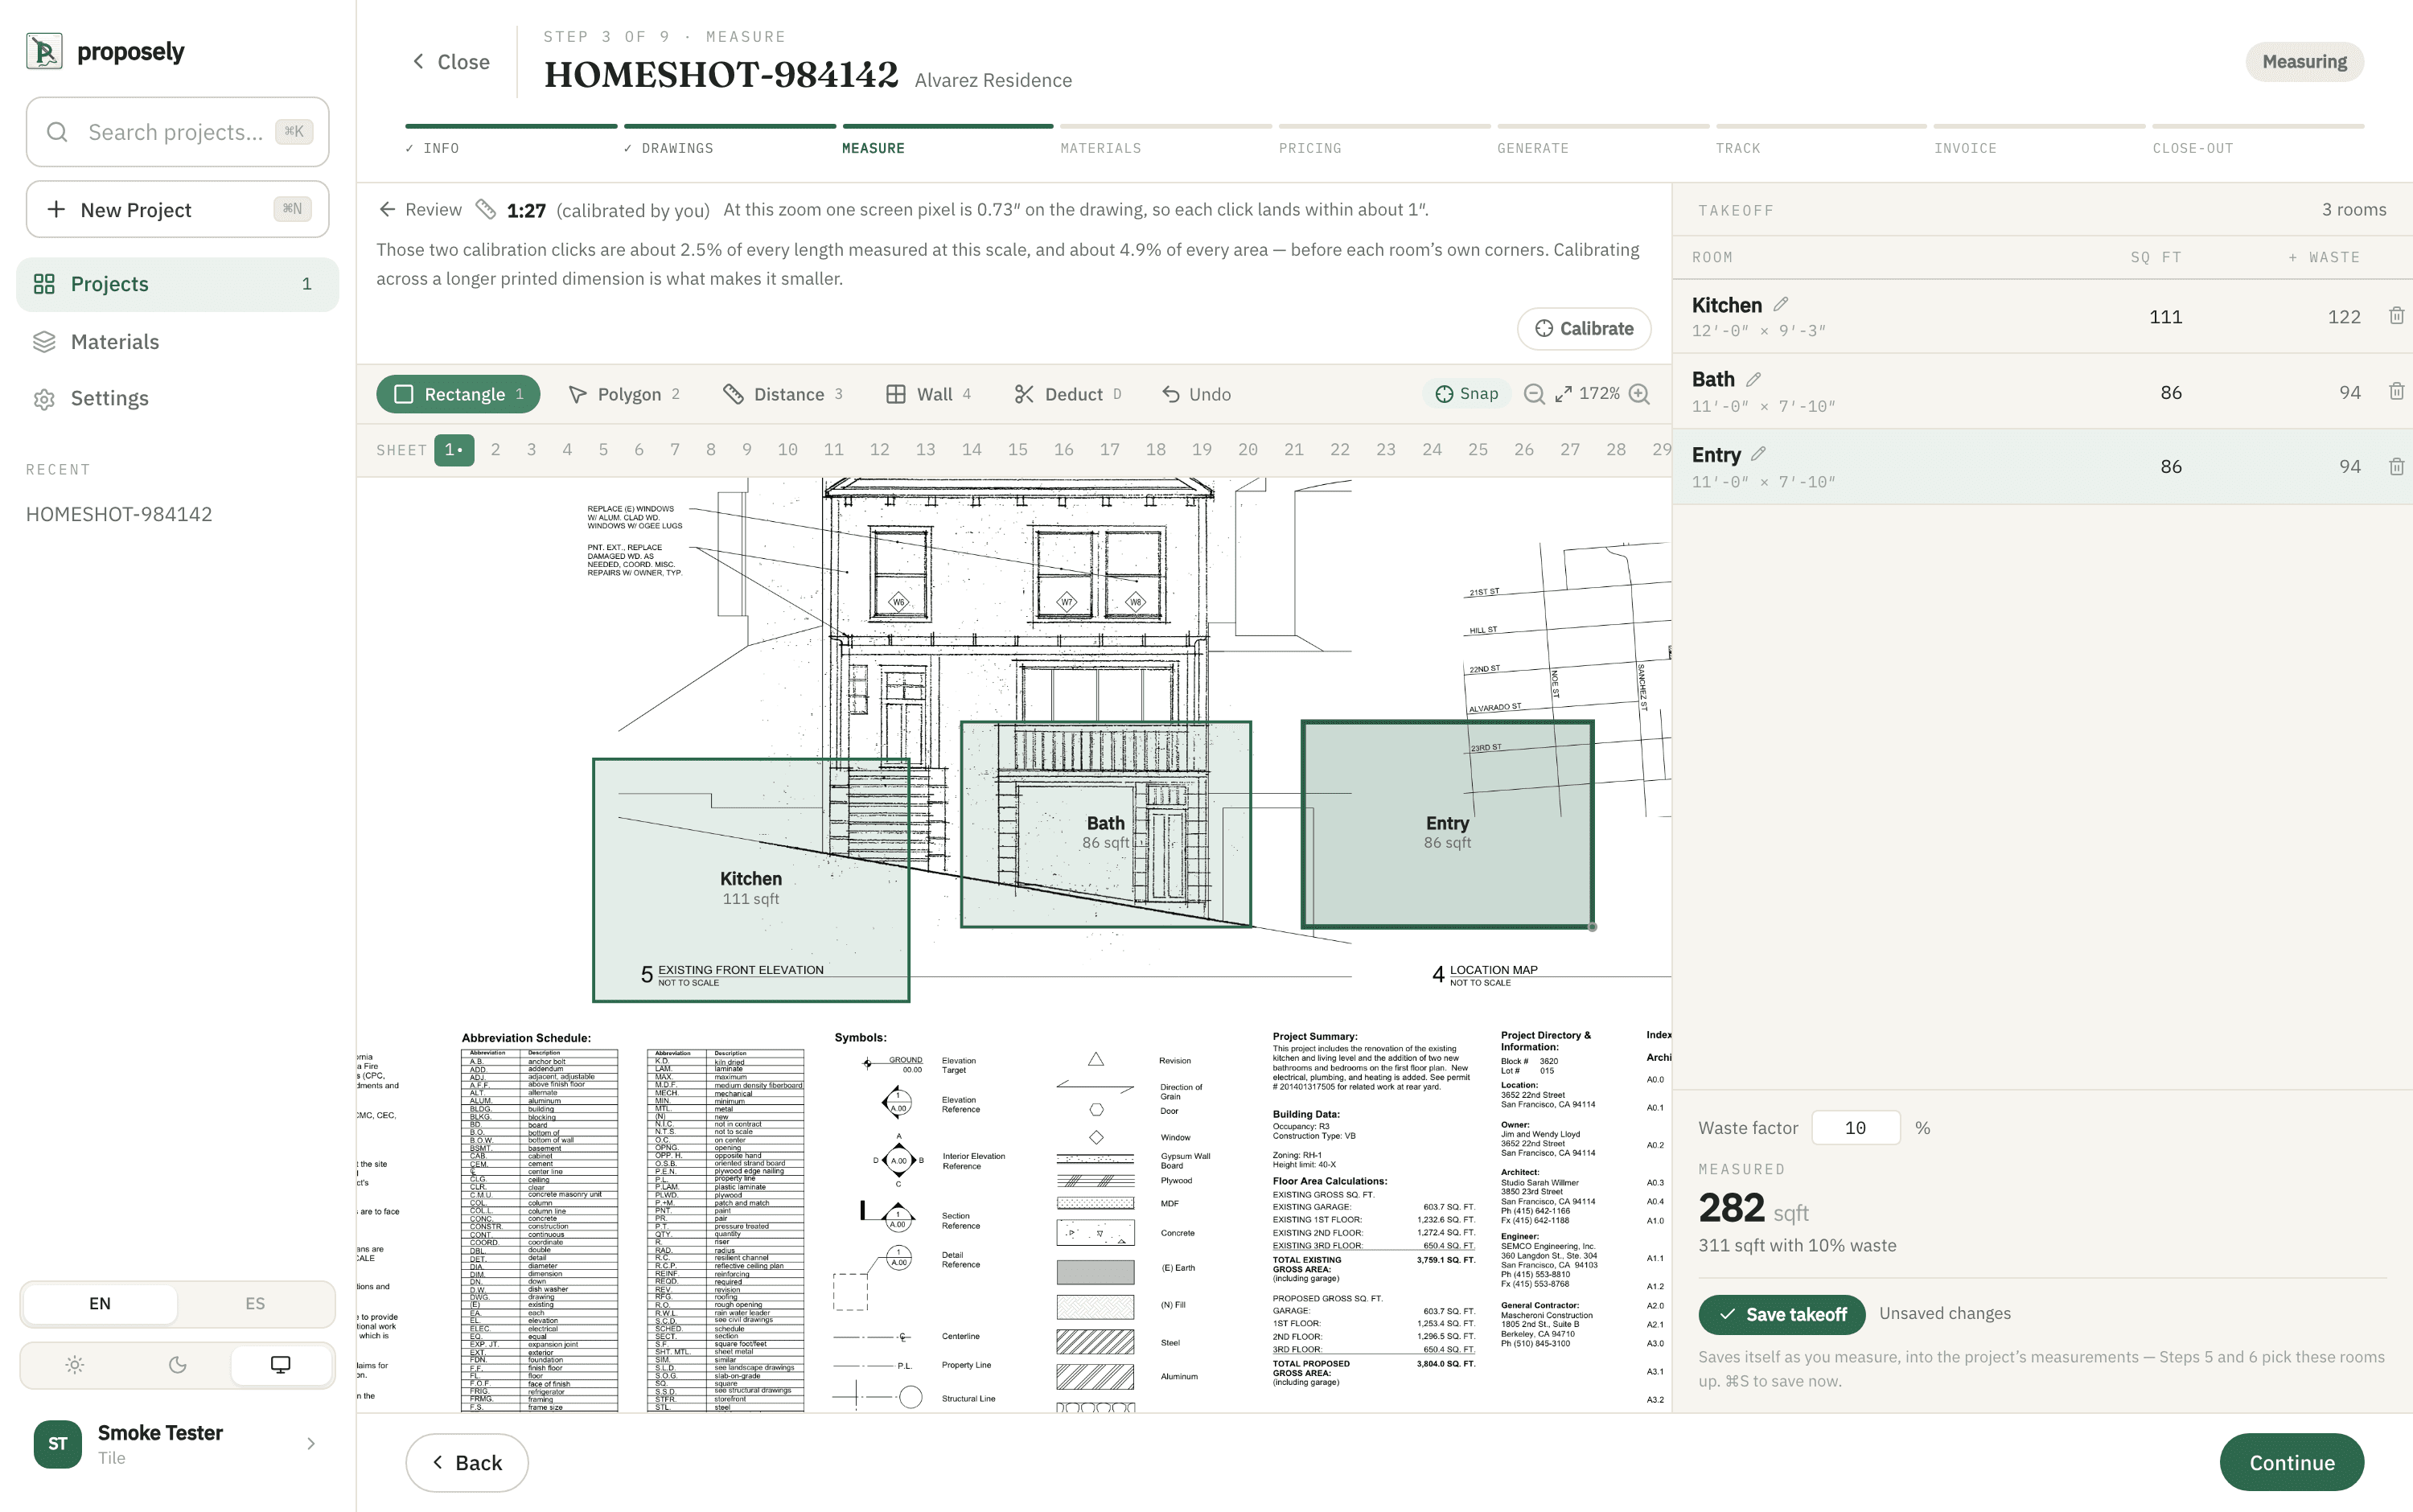
Task: Jump to the GENERATE step
Action: click(x=1603, y=140)
